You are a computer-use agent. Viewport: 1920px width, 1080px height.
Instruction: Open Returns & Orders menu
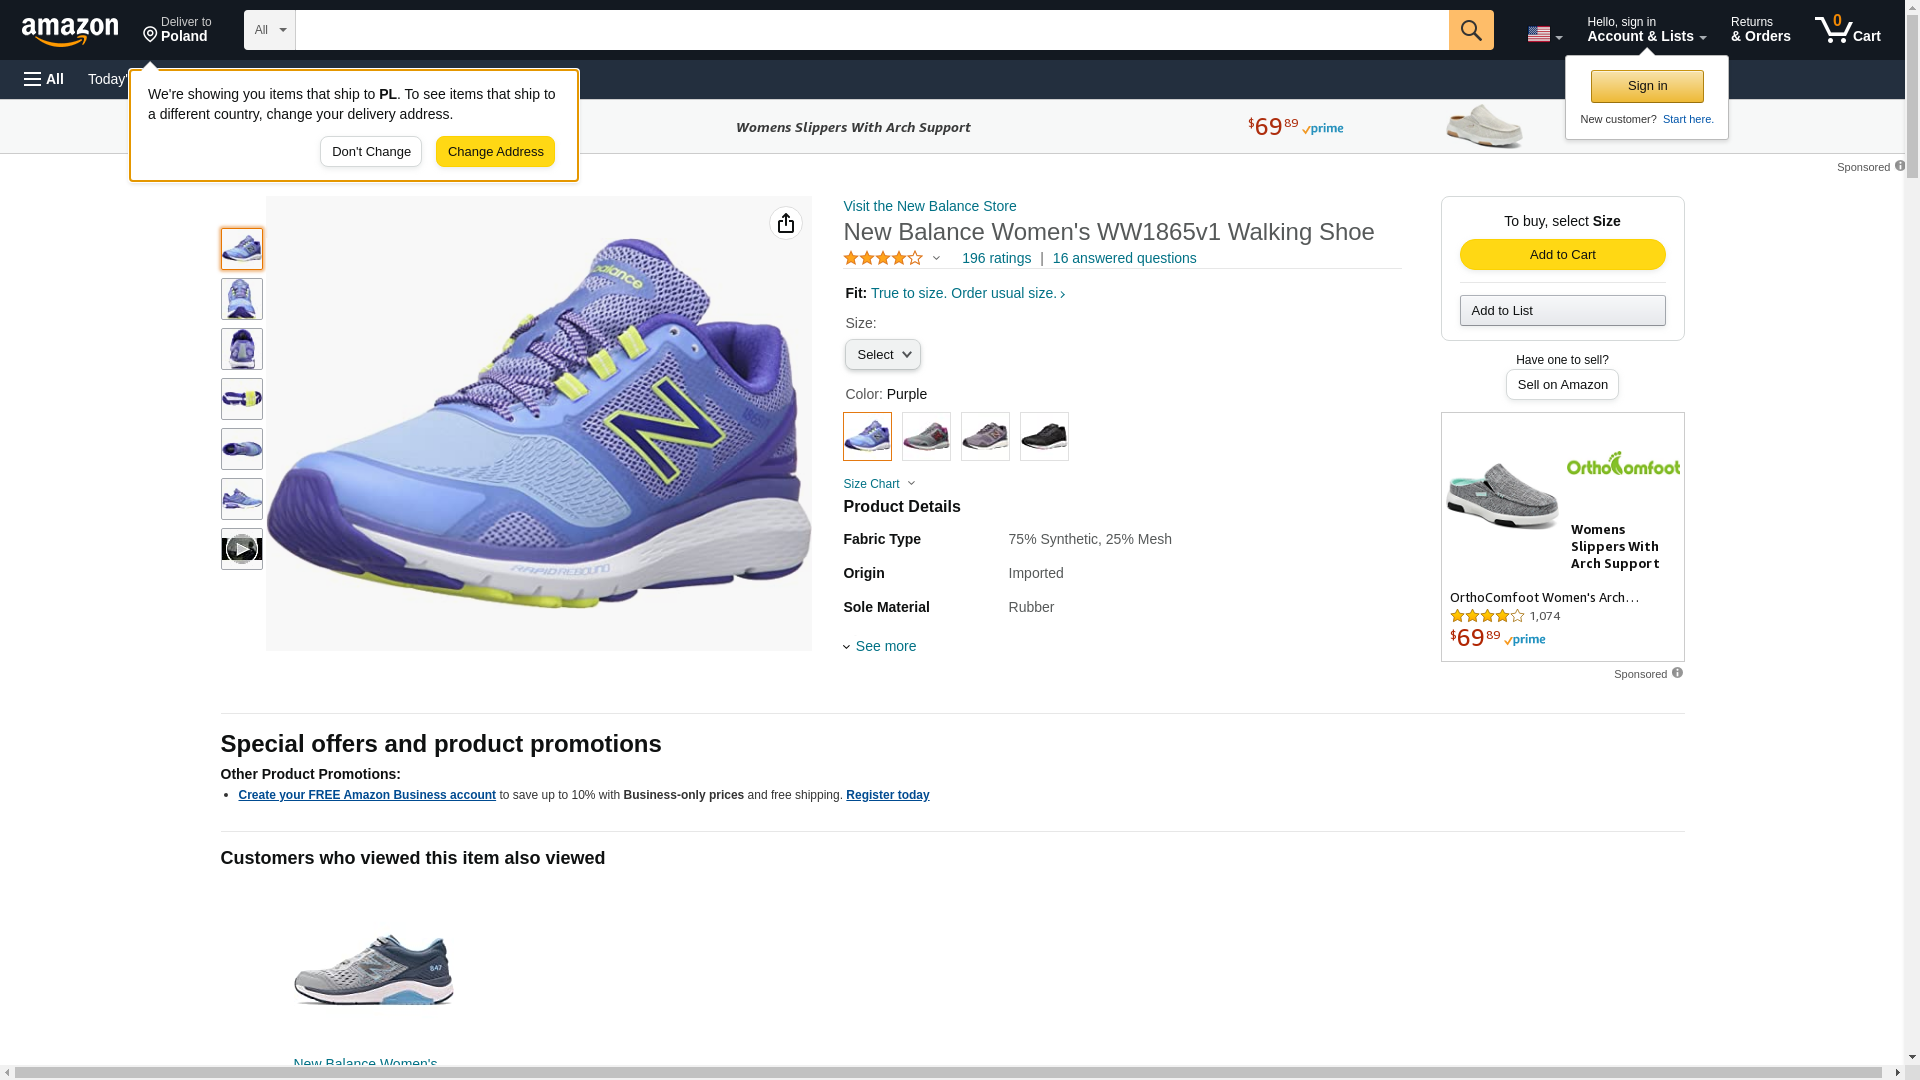coord(1760,30)
